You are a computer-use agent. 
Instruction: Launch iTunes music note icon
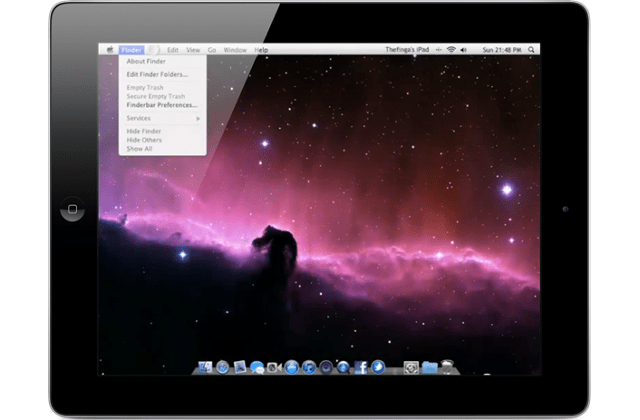coord(309,367)
